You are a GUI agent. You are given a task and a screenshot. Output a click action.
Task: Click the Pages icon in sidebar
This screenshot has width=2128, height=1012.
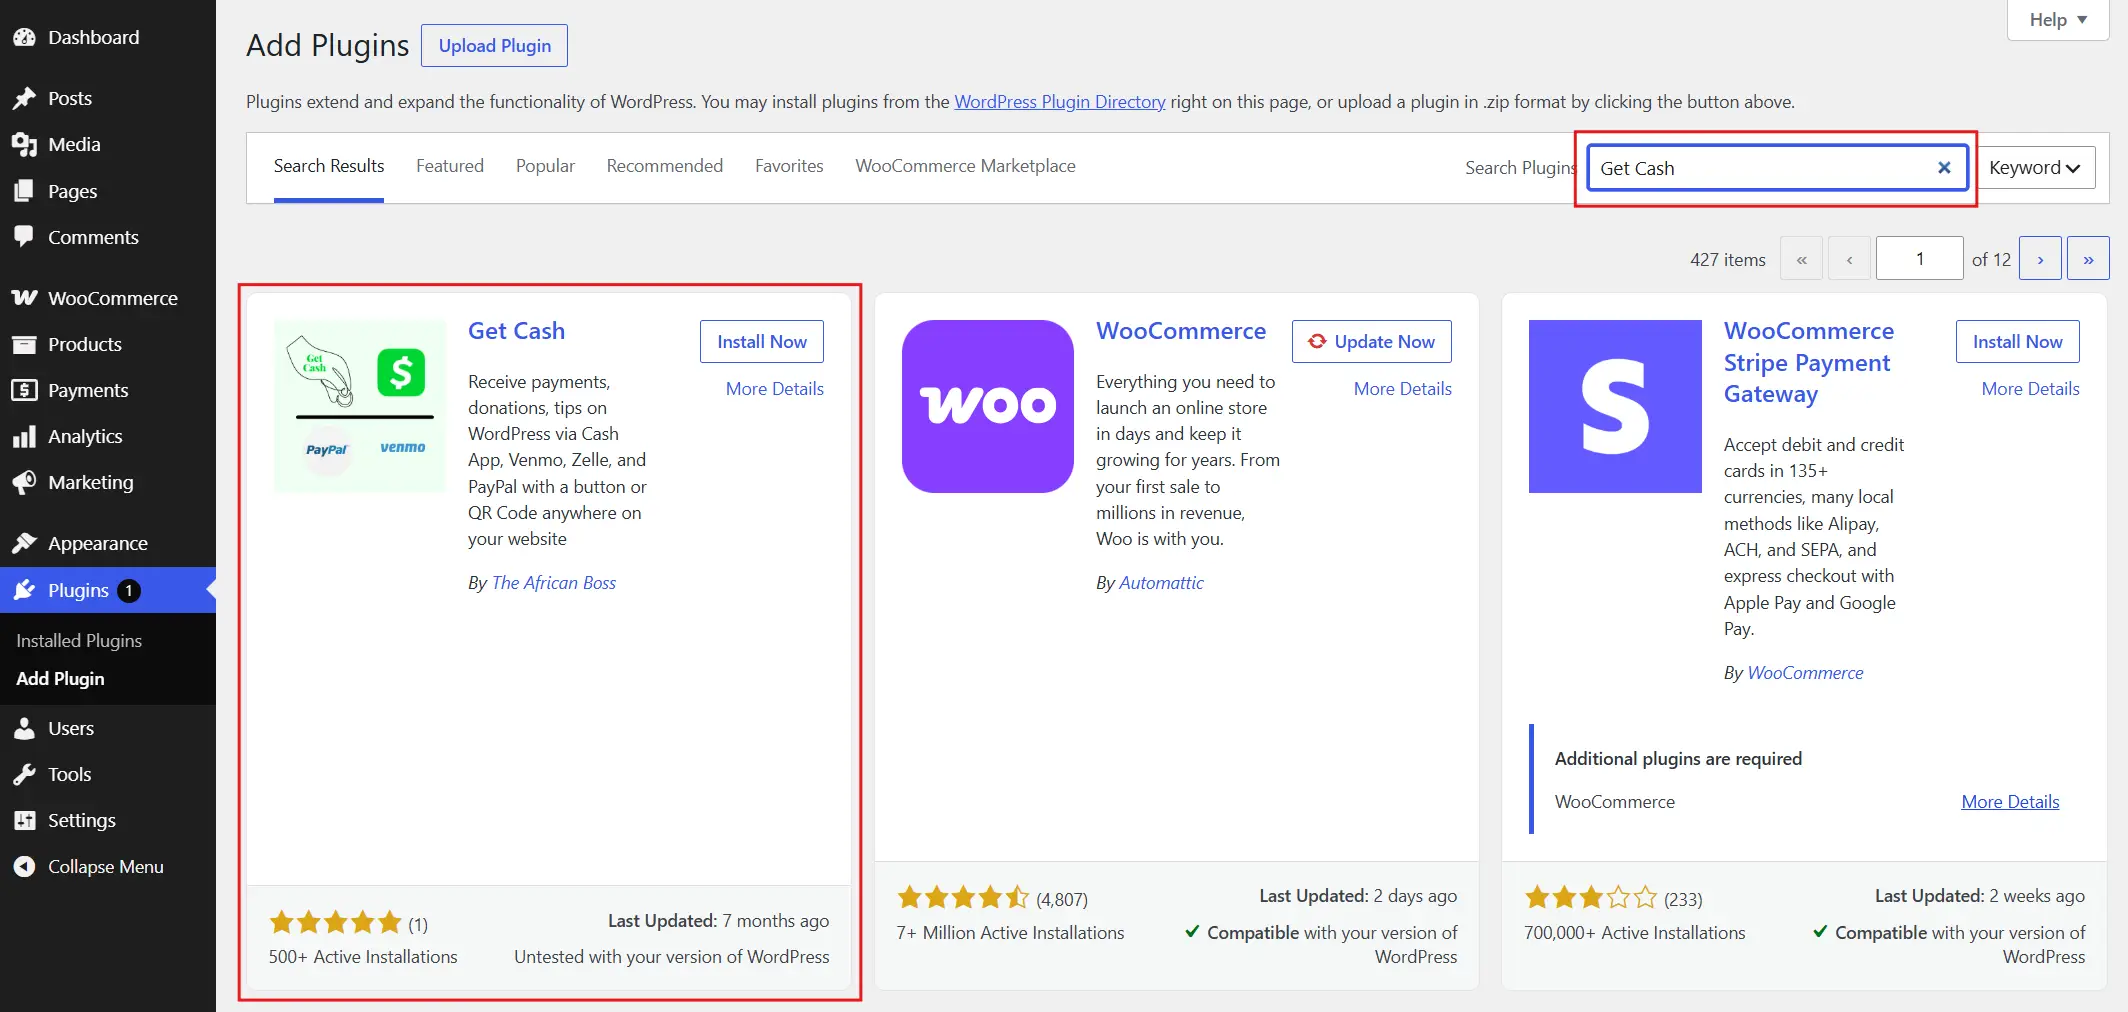coord(25,191)
